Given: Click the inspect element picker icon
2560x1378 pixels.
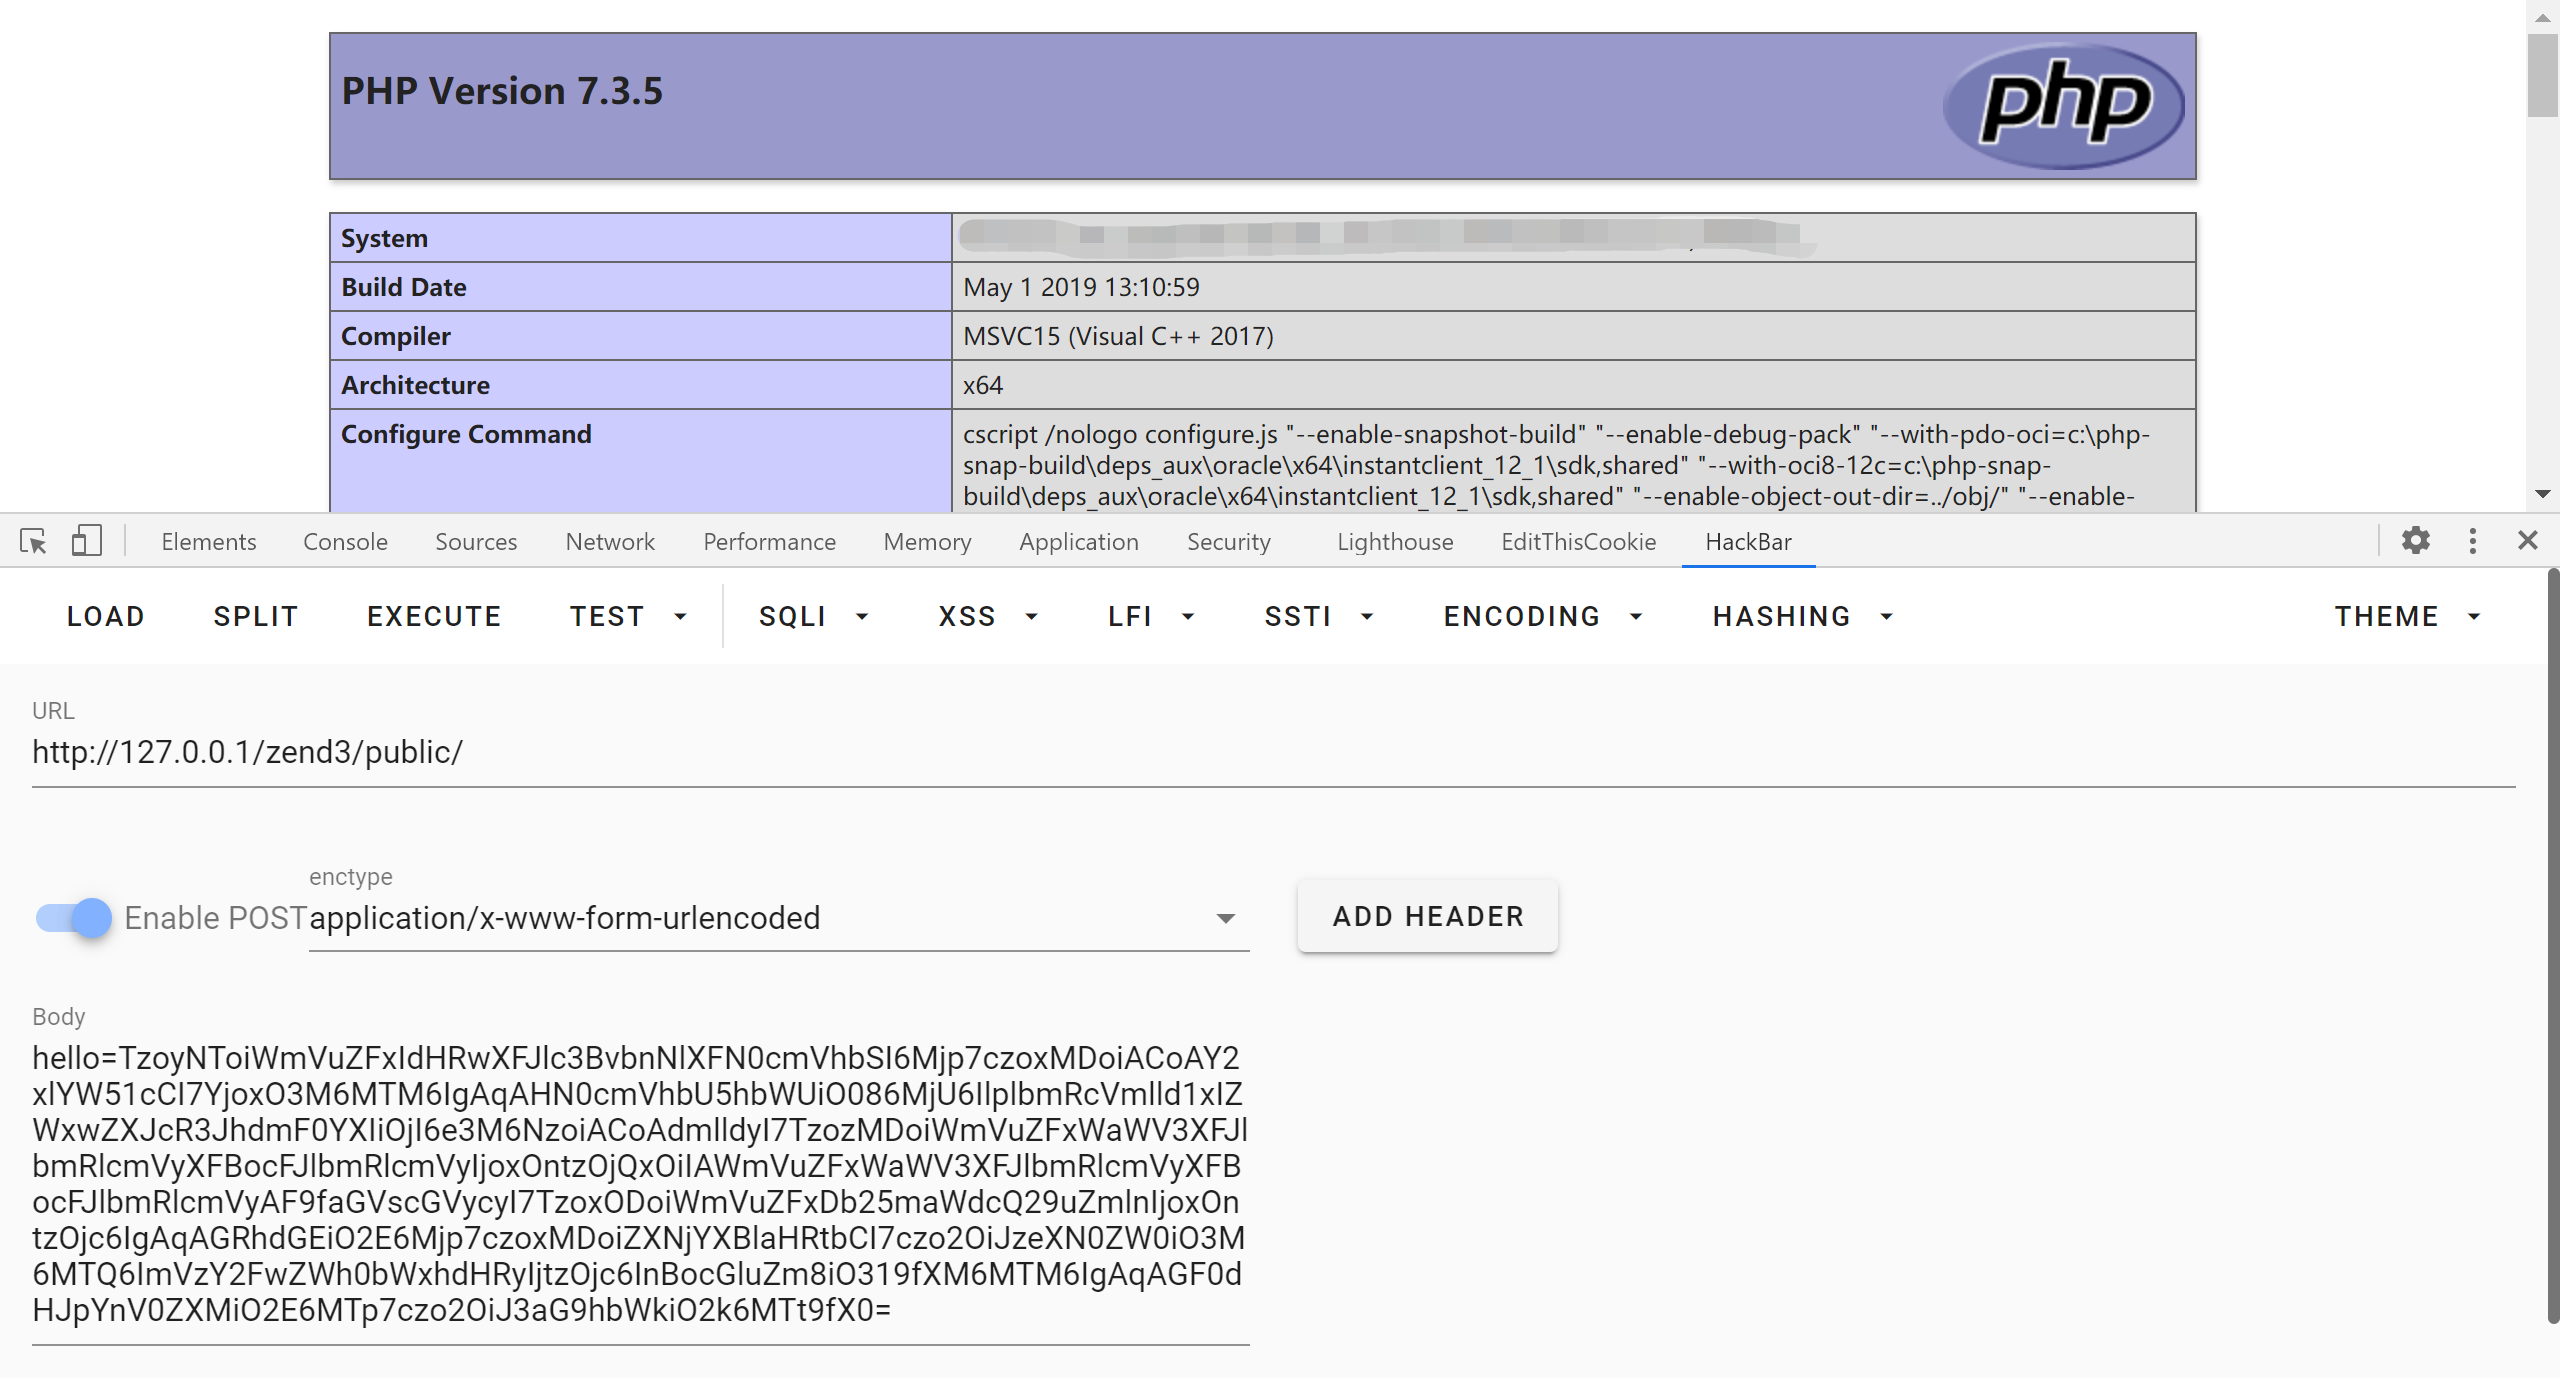Looking at the screenshot, I should pyautogui.click(x=33, y=541).
